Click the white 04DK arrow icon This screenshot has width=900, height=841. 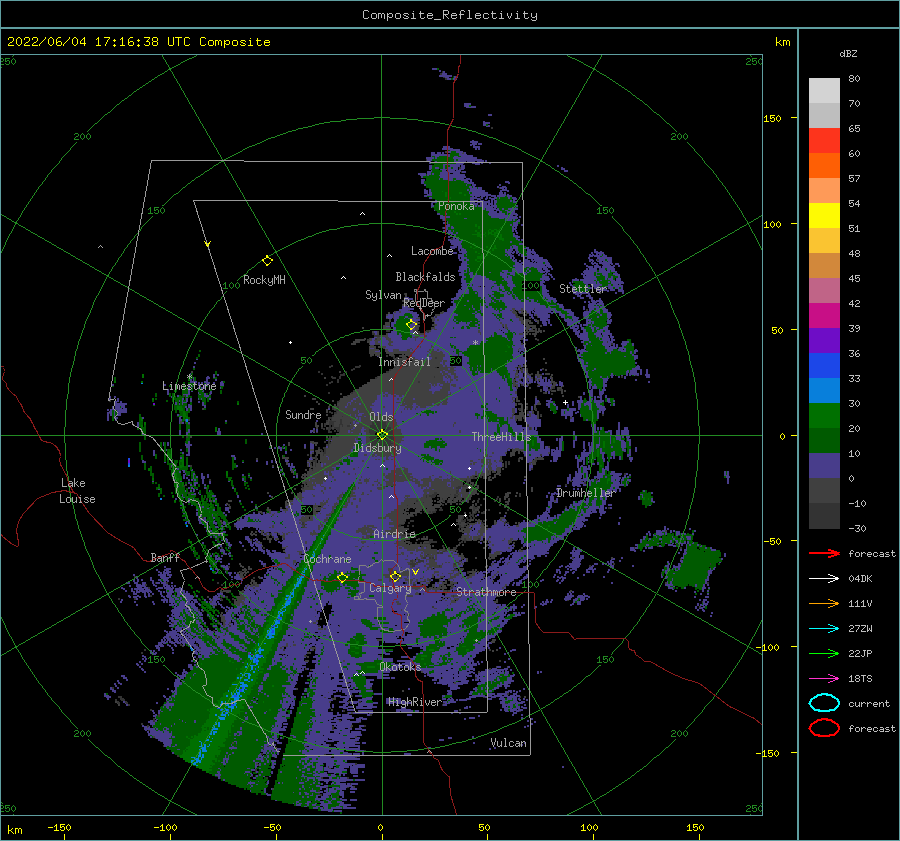pos(824,578)
